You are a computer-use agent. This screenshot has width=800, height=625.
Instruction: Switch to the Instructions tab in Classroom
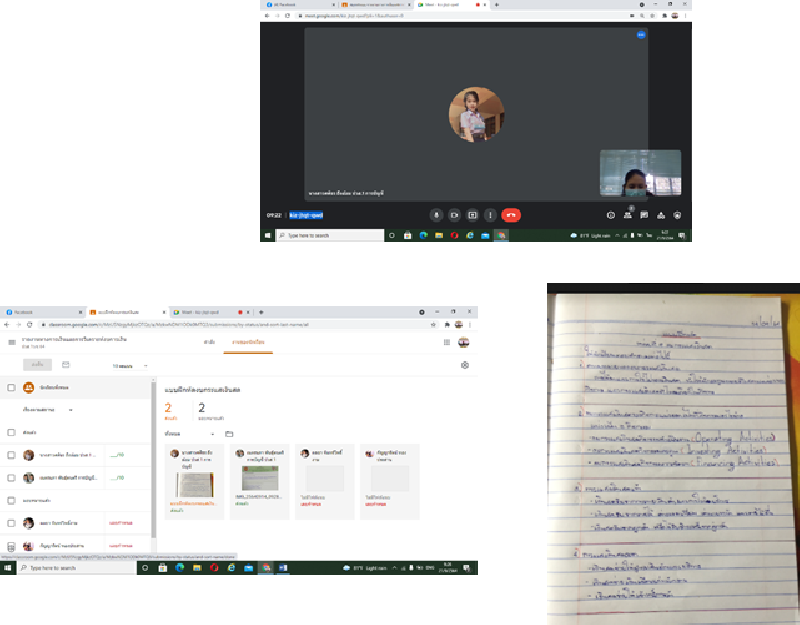click(x=210, y=342)
